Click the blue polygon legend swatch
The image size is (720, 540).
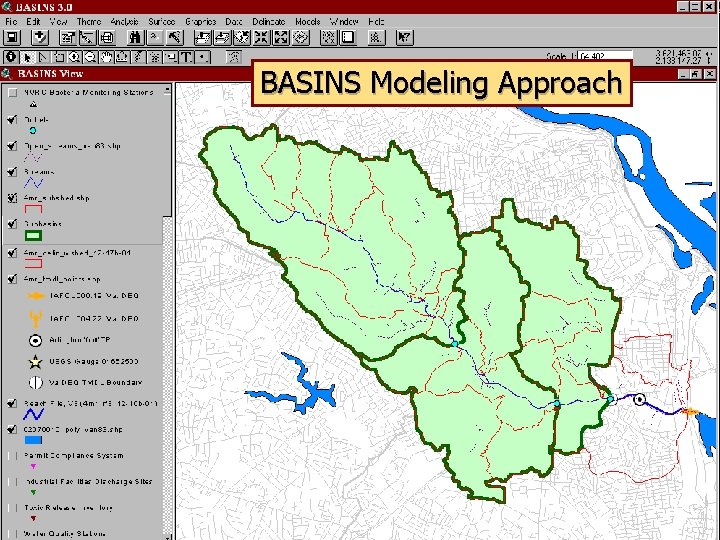[x=33, y=440]
